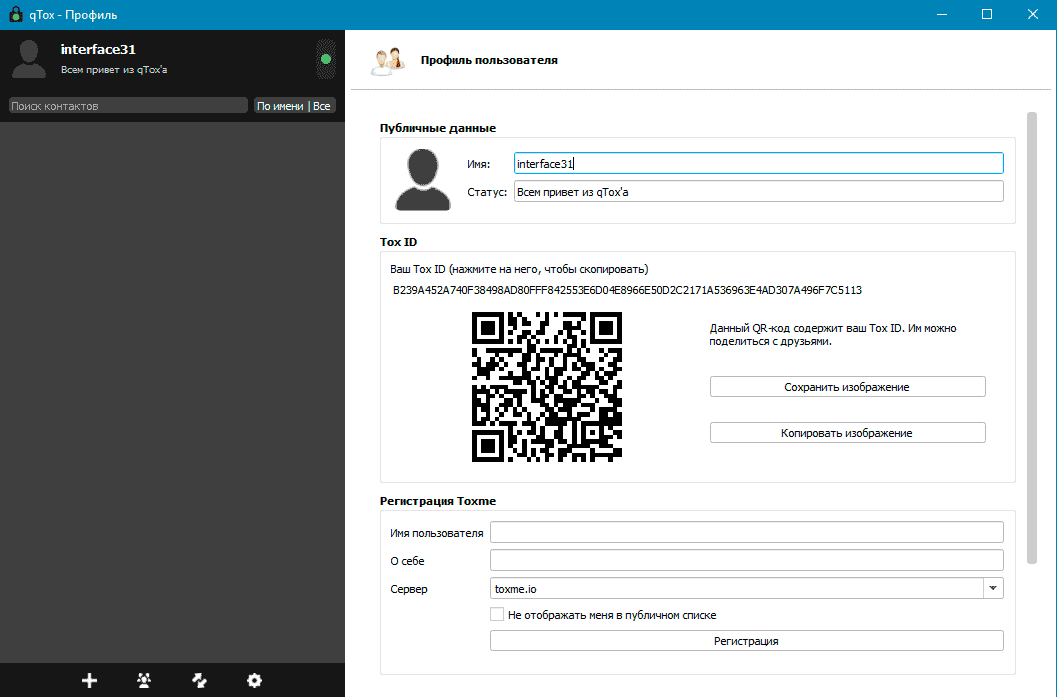Open the group chats icon
This screenshot has height=697, width=1057.
pos(144,681)
